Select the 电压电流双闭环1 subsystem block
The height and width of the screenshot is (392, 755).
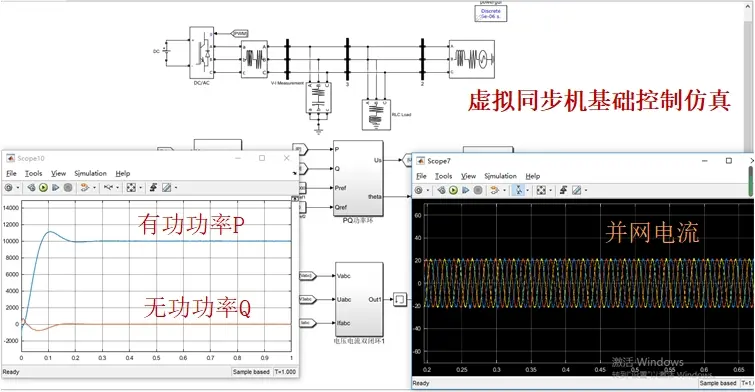359,300
